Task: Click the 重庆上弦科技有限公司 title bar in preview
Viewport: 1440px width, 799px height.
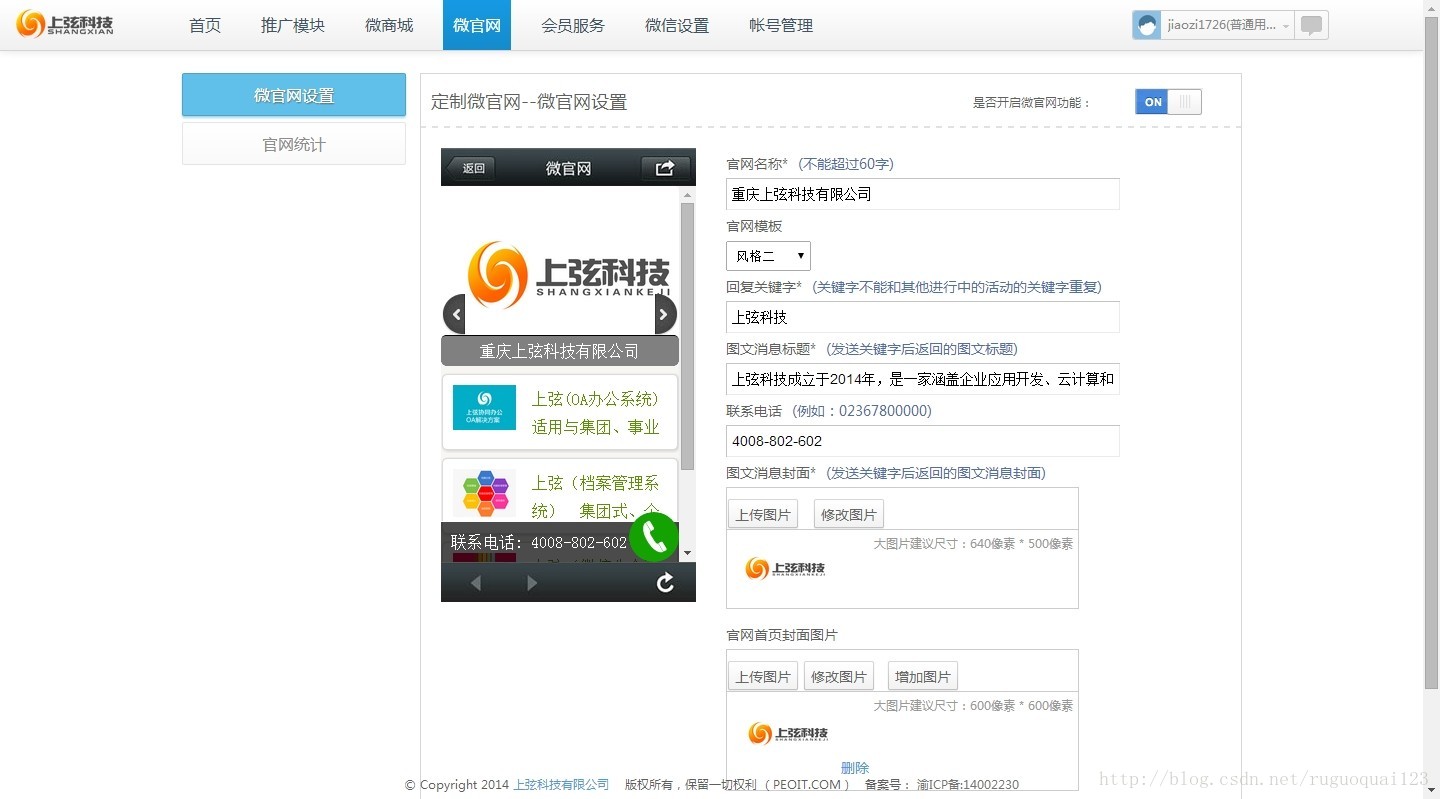Action: click(560, 351)
